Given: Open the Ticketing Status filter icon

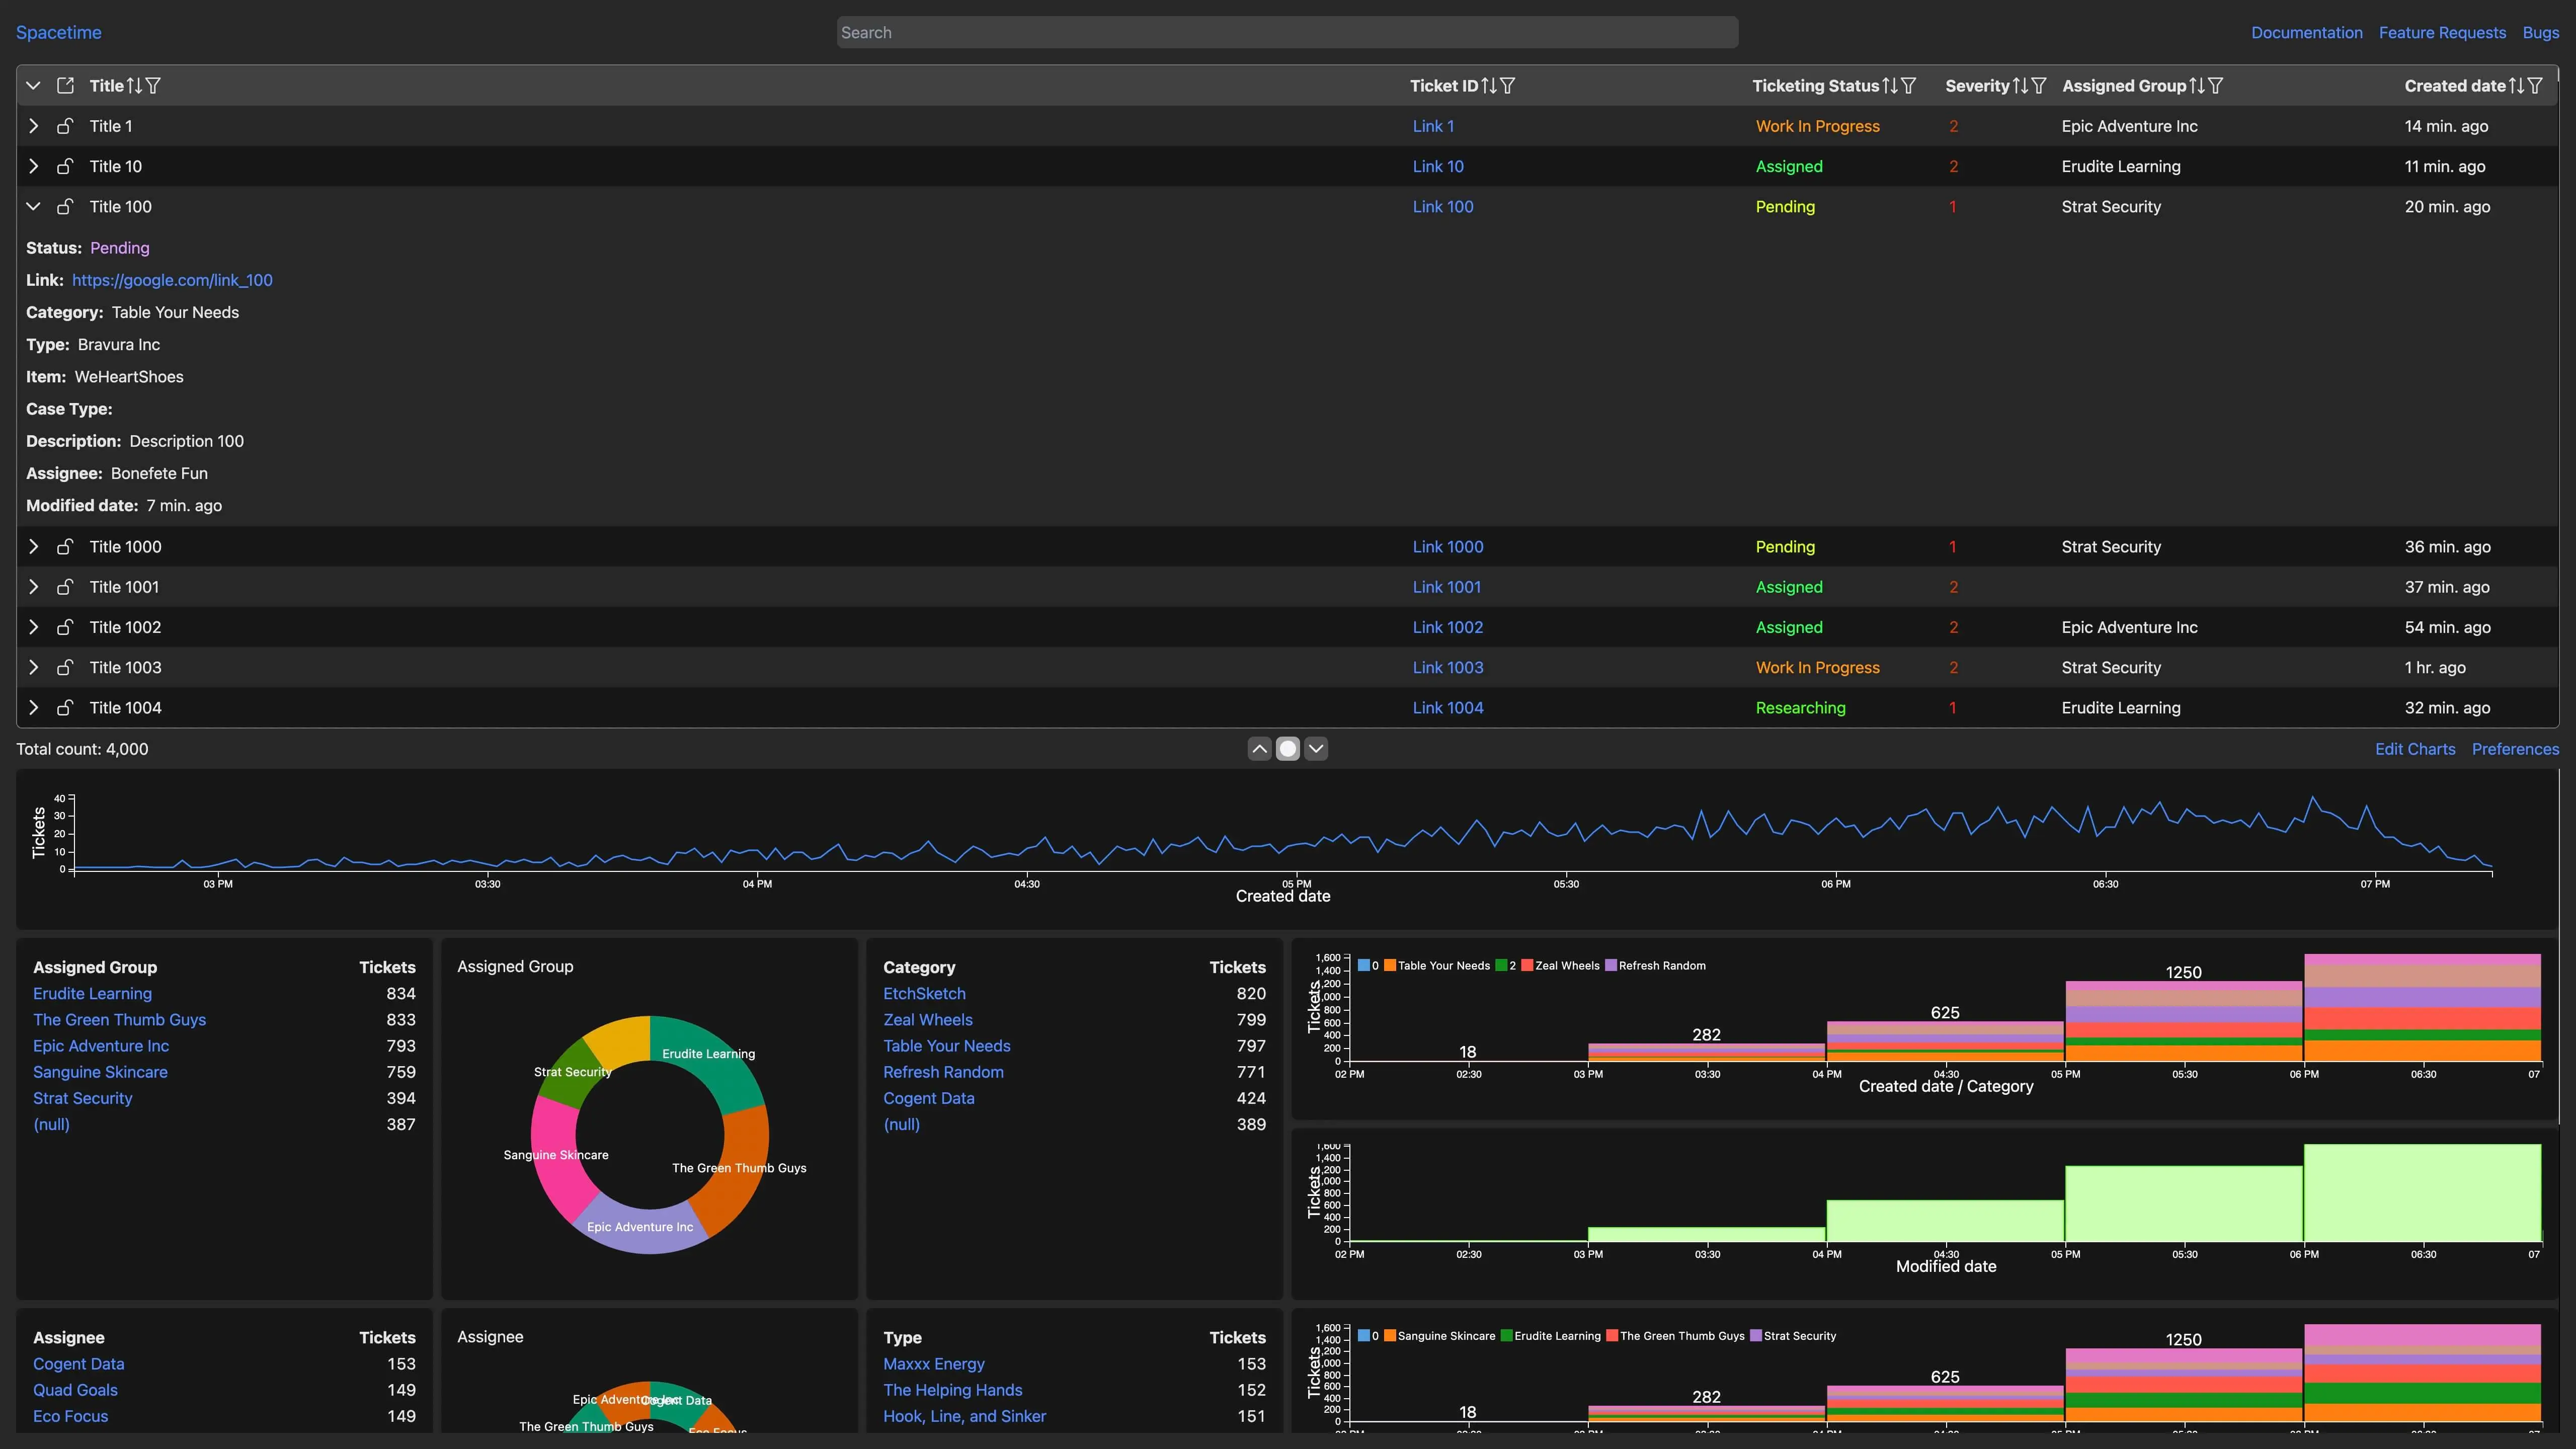Looking at the screenshot, I should tap(1908, 86).
